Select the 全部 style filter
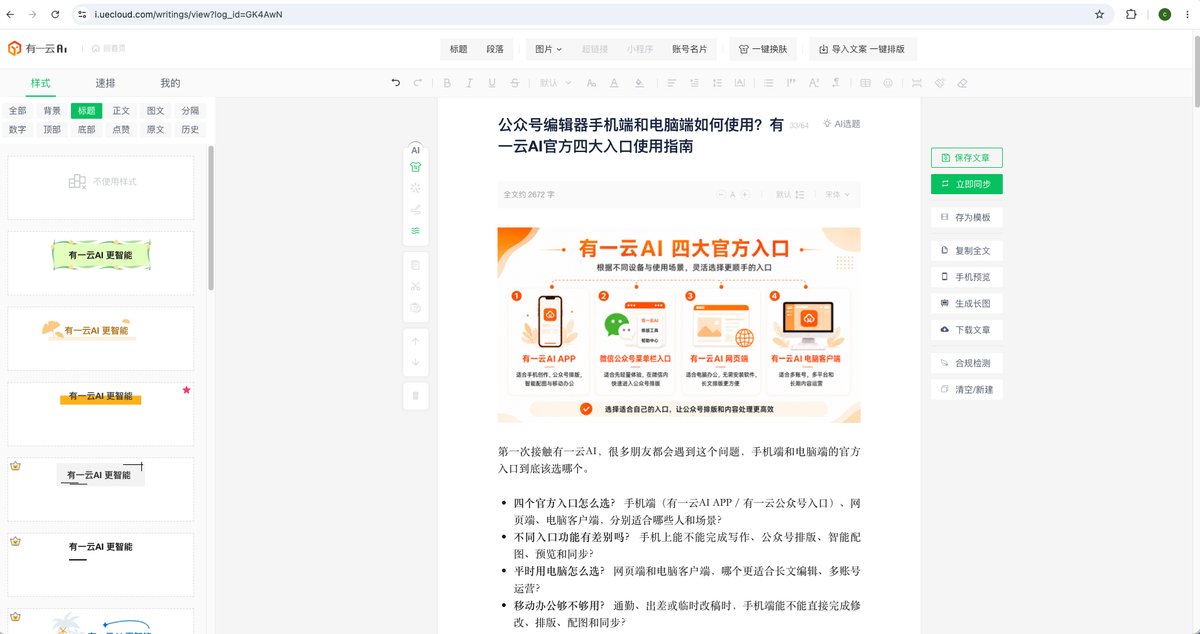Image resolution: width=1200 pixels, height=634 pixels. pyautogui.click(x=18, y=111)
